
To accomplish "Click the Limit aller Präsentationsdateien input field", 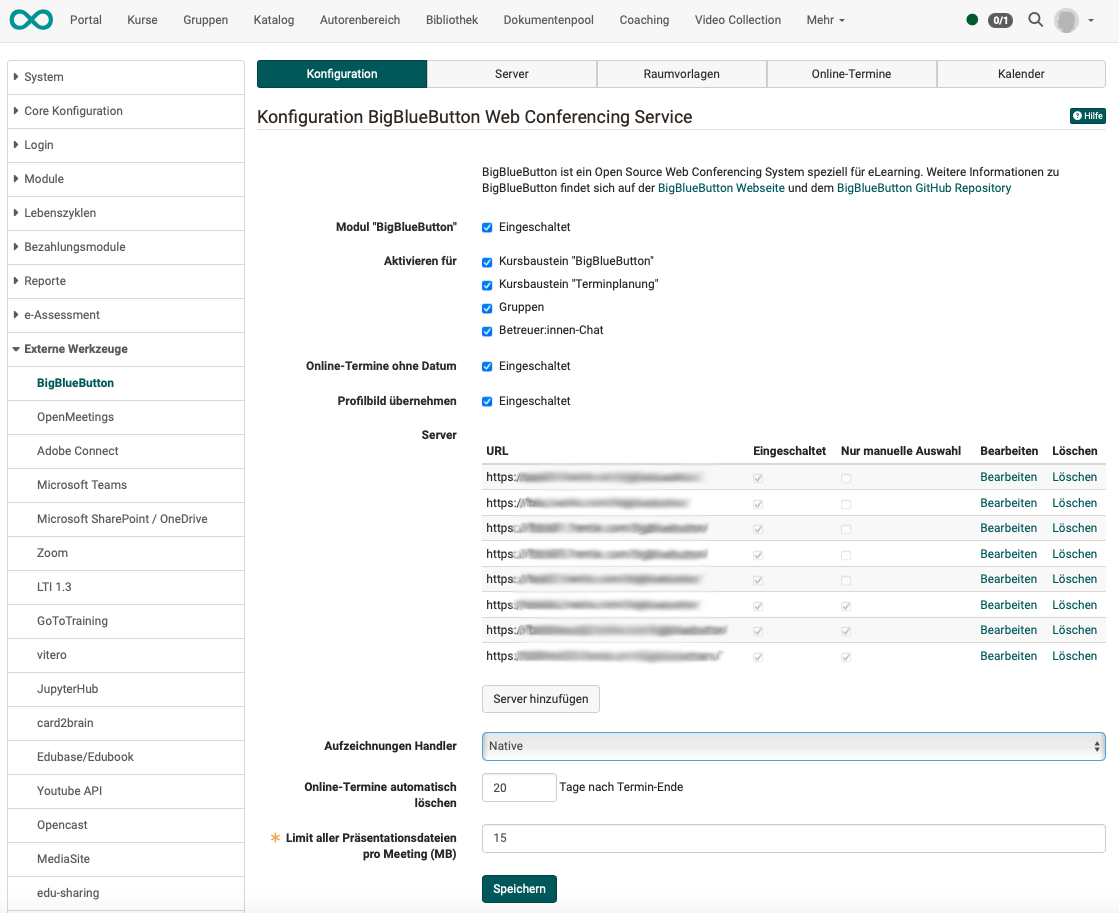I will point(793,838).
